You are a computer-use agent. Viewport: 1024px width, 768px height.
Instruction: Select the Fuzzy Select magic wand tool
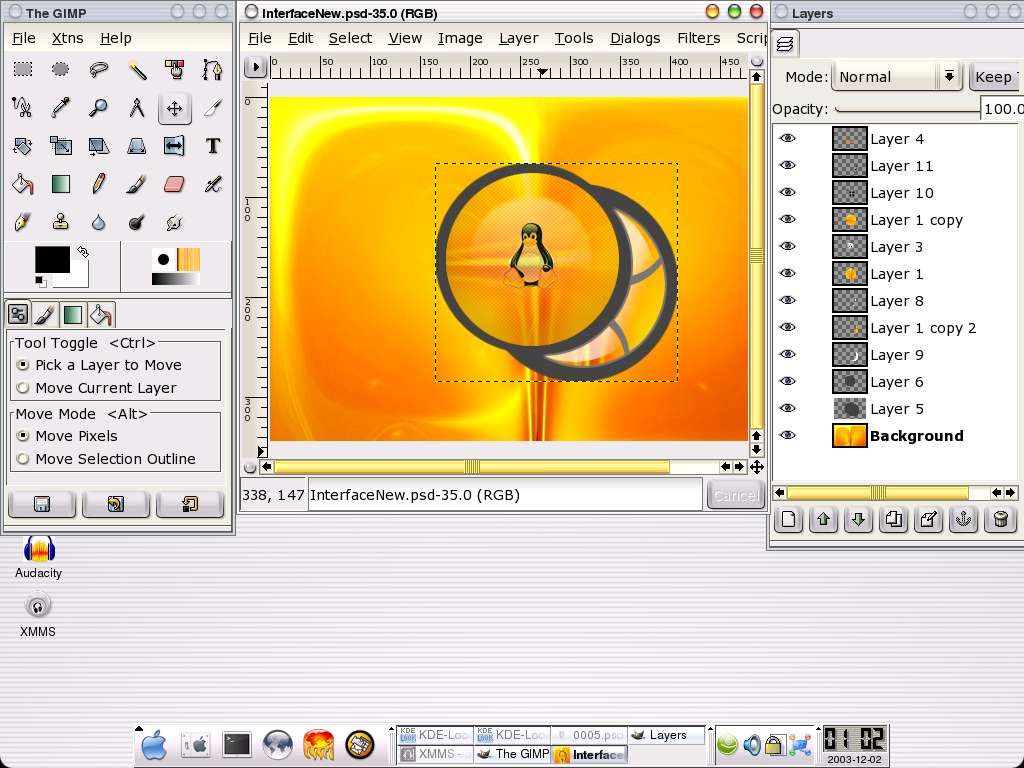coord(136,69)
